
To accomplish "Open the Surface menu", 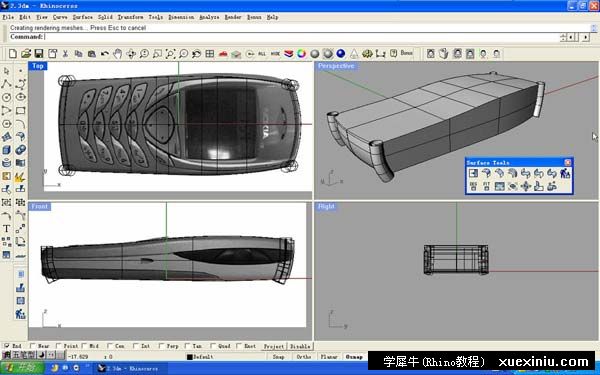I will coord(82,17).
